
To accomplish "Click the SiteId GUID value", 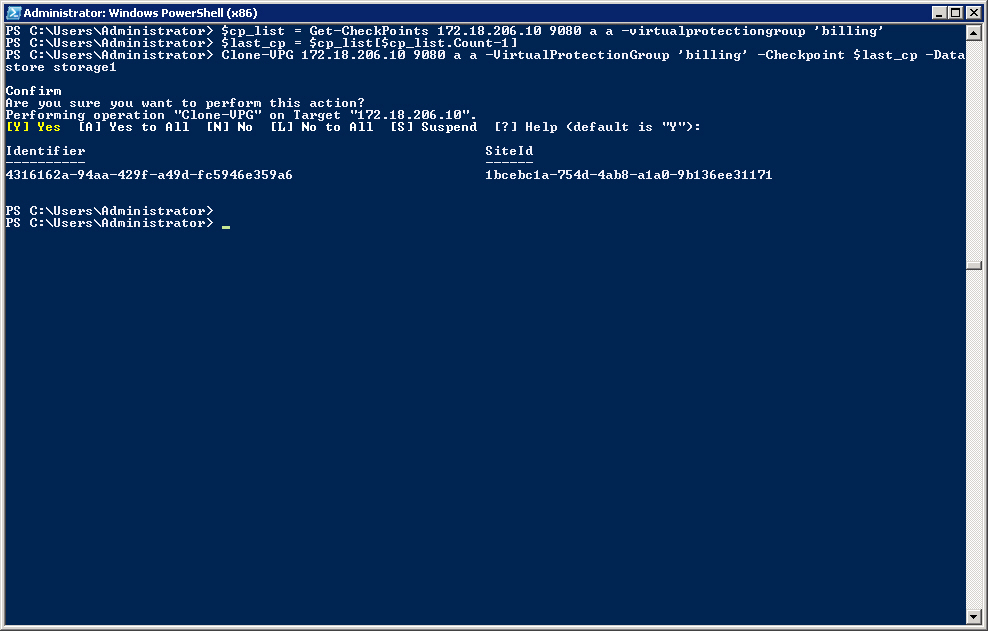I will click(629, 175).
